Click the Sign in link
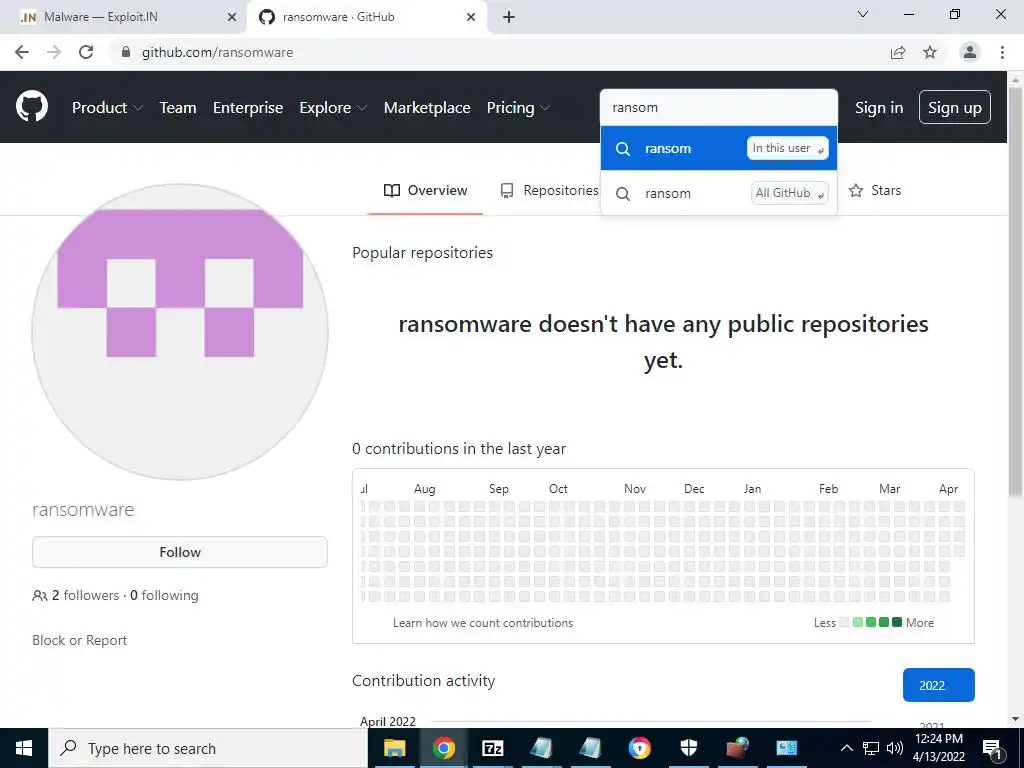Image resolution: width=1024 pixels, height=768 pixels. coord(879,108)
